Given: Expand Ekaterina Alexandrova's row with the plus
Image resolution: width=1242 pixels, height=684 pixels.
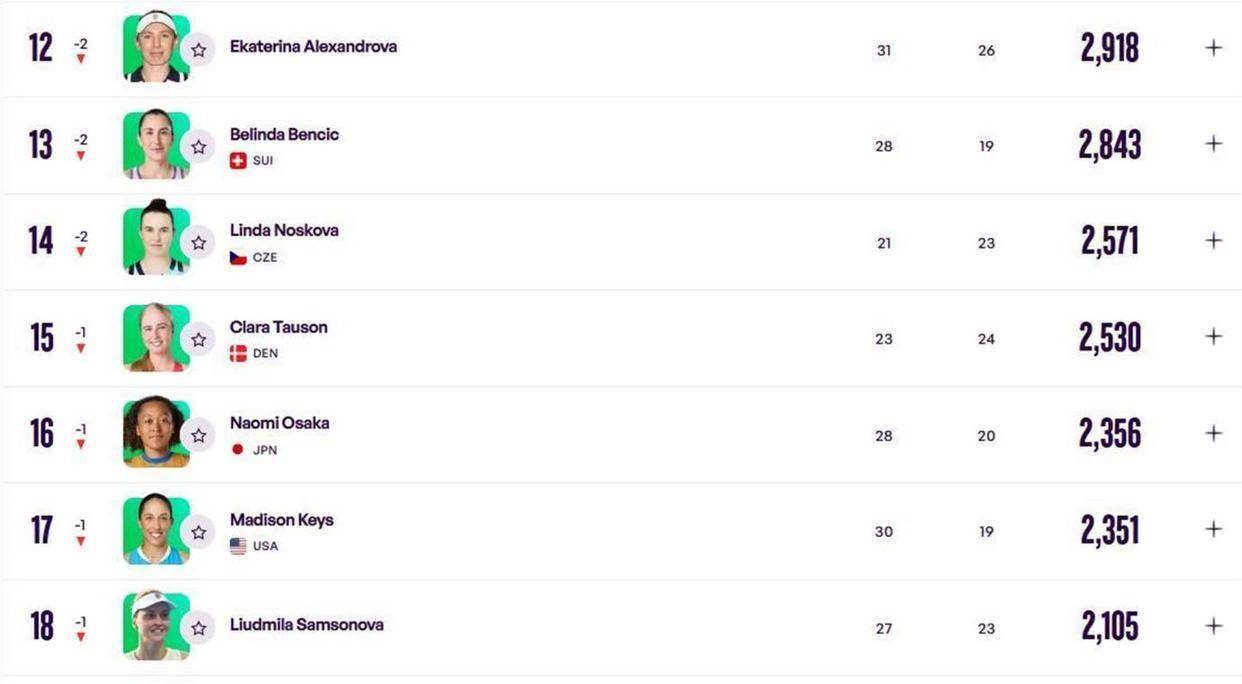Looking at the screenshot, I should click(x=1214, y=47).
